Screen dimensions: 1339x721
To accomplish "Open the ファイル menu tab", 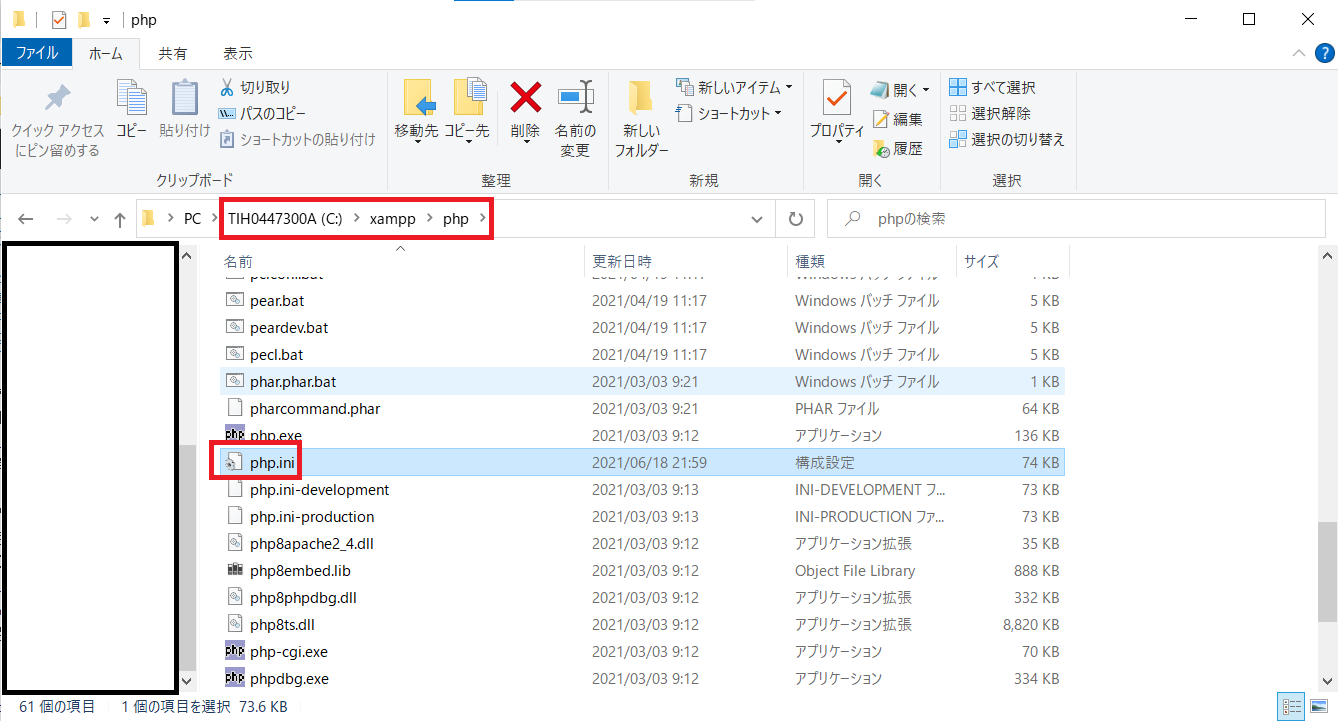I will click(37, 53).
